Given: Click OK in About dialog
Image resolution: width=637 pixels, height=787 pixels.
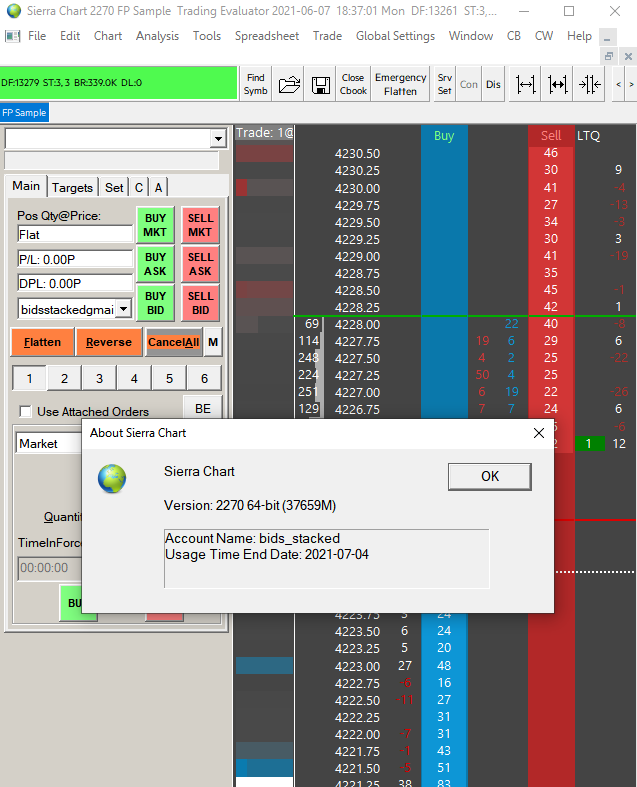Looking at the screenshot, I should (x=489, y=476).
